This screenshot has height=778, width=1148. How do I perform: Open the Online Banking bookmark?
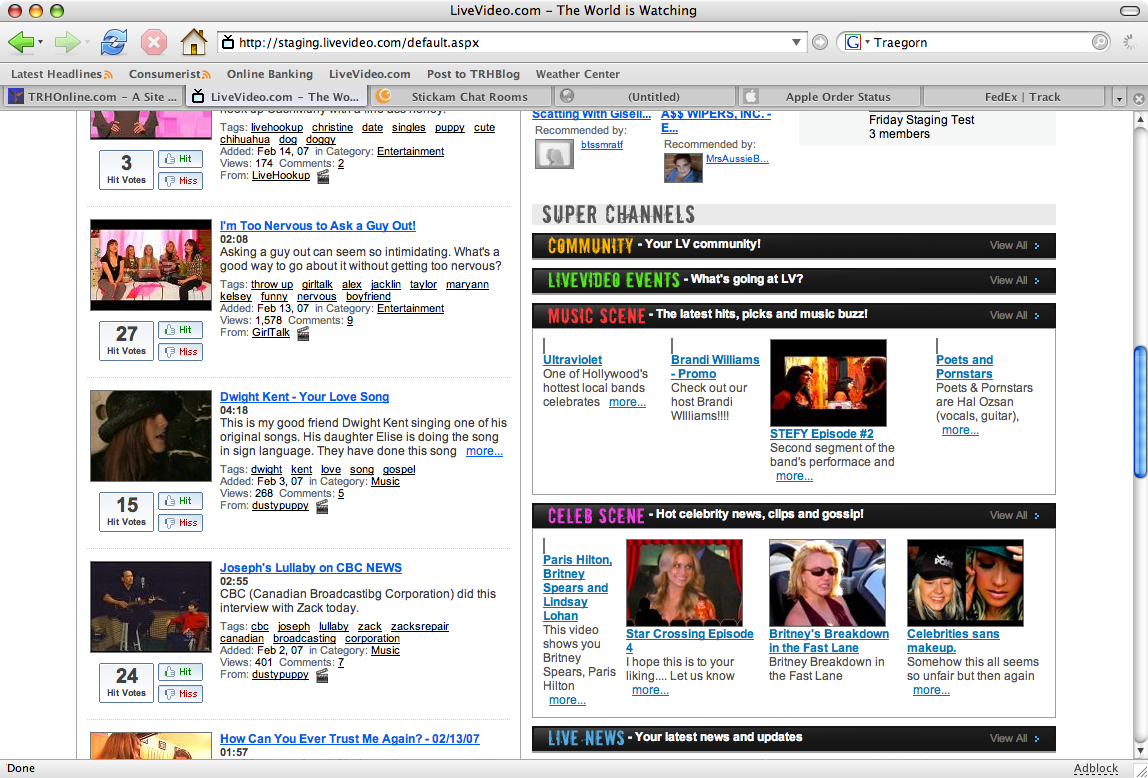click(269, 74)
